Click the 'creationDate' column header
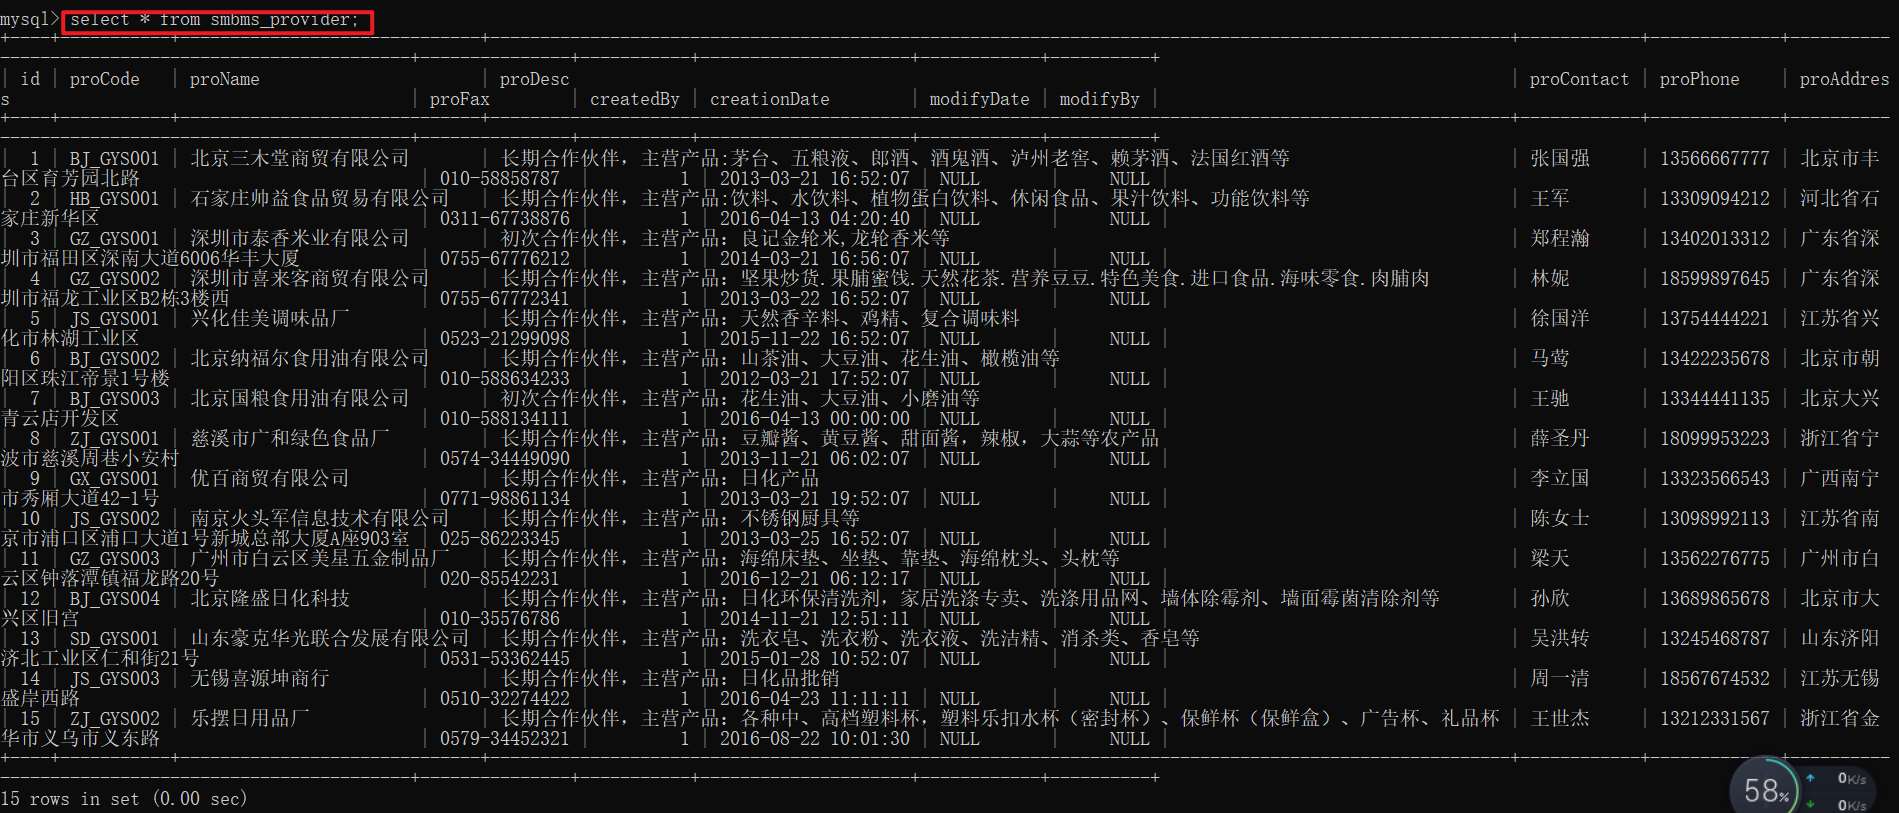 [770, 99]
